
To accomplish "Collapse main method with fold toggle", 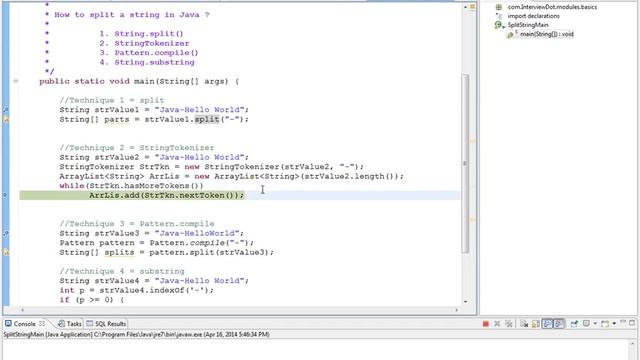I will [16, 81].
